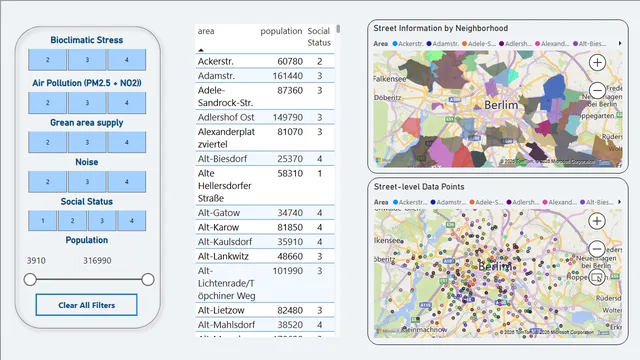Click the population slider maximum handle
Image resolution: width=640 pixels, height=360 pixels.
(148, 280)
